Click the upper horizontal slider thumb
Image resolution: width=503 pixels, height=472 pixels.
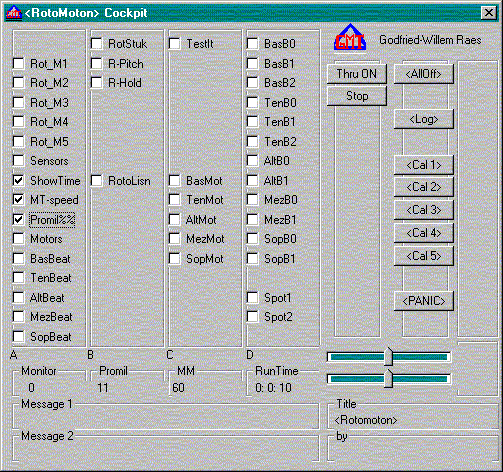pyautogui.click(x=388, y=356)
